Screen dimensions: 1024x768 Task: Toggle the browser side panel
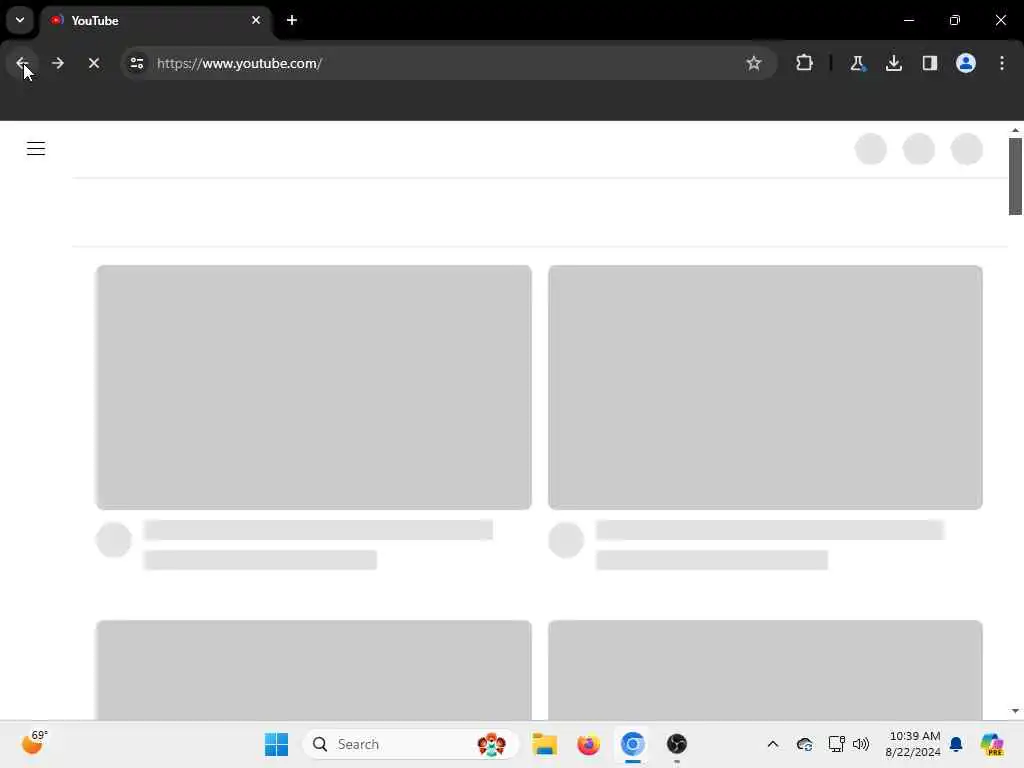(x=930, y=63)
